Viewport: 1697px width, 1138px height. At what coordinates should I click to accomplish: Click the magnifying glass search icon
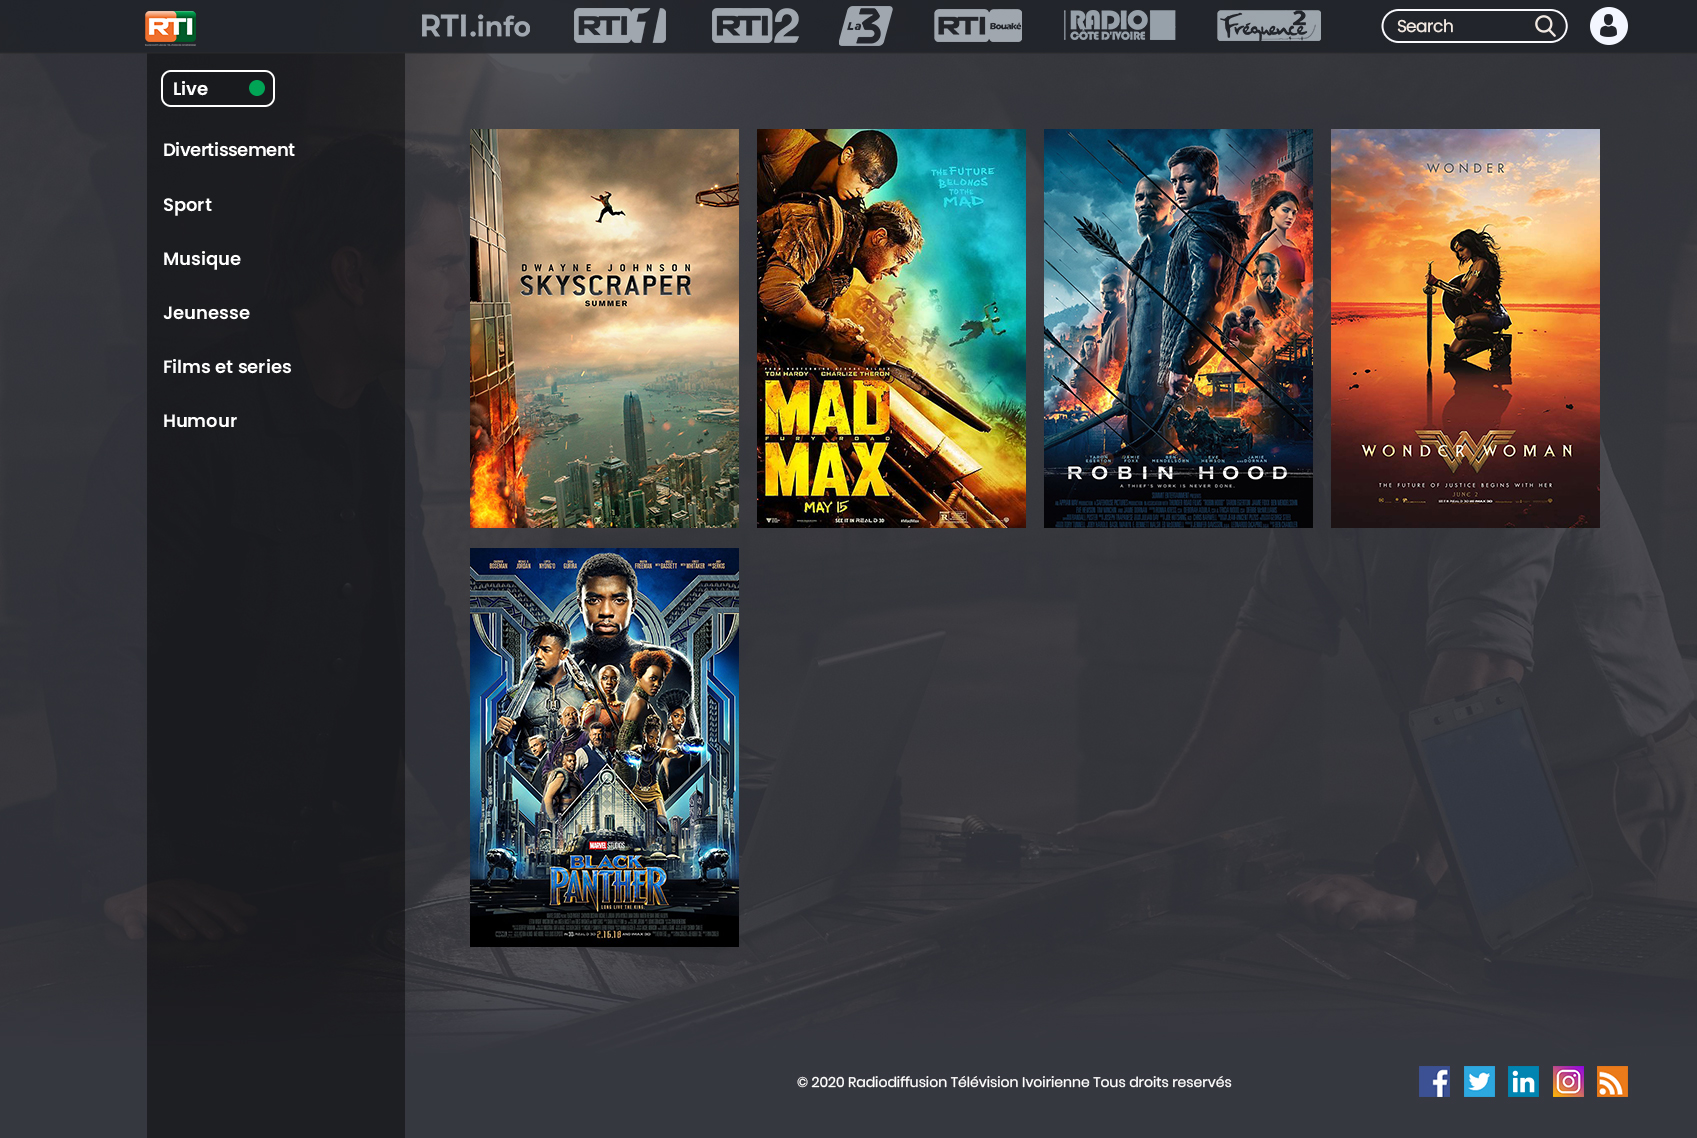1545,26
